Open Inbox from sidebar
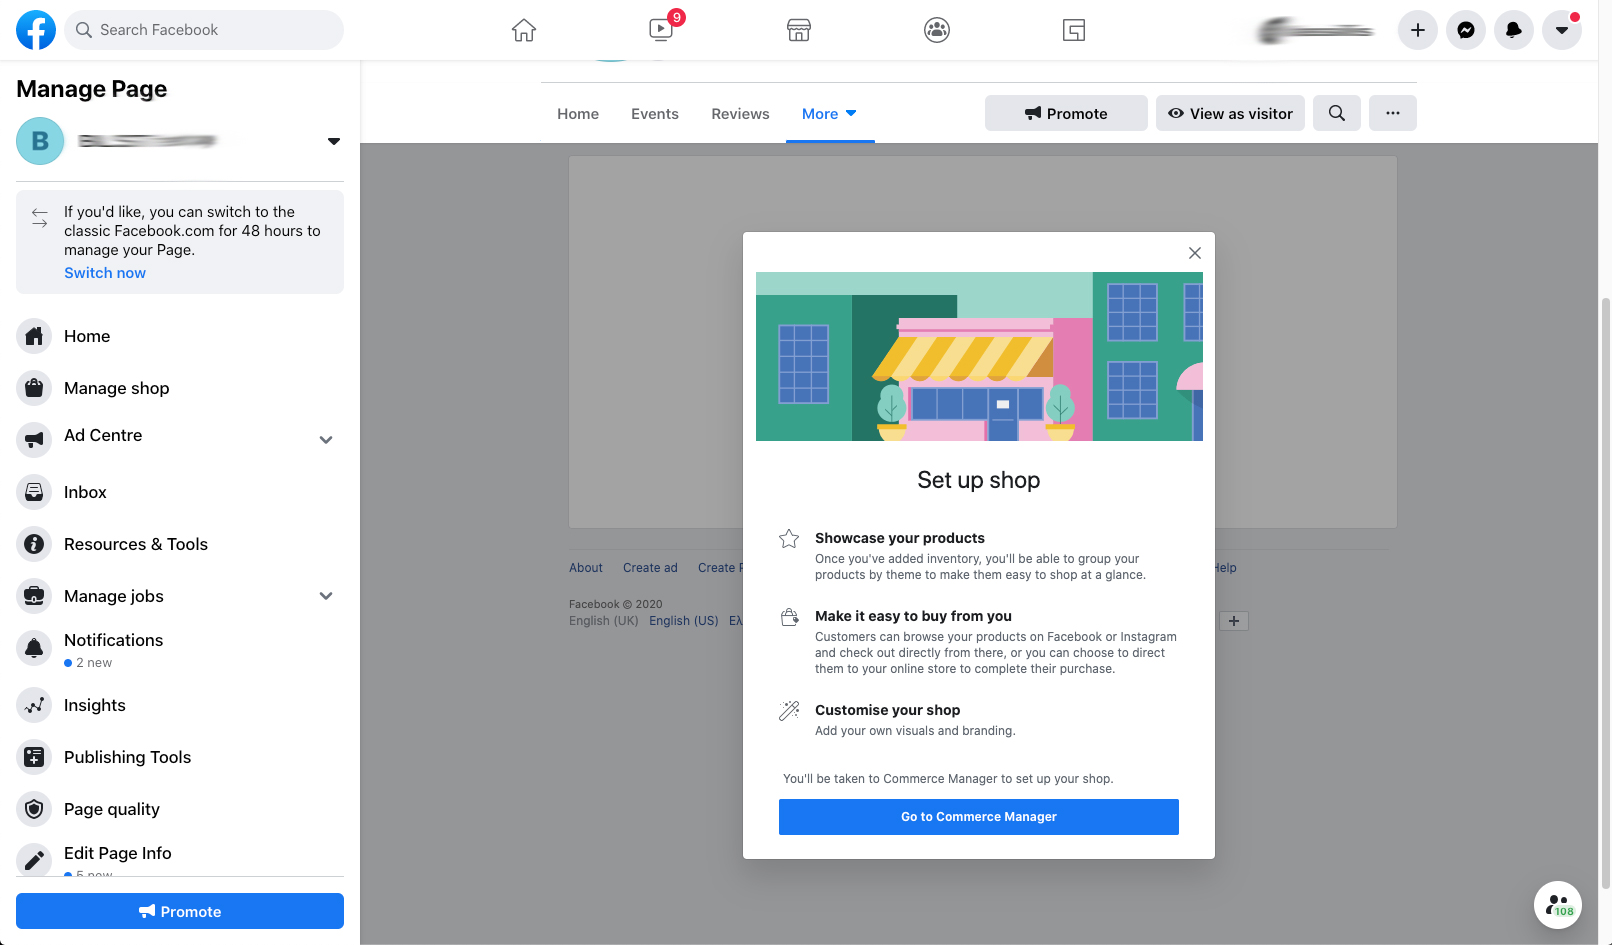The image size is (1612, 945). click(x=180, y=492)
